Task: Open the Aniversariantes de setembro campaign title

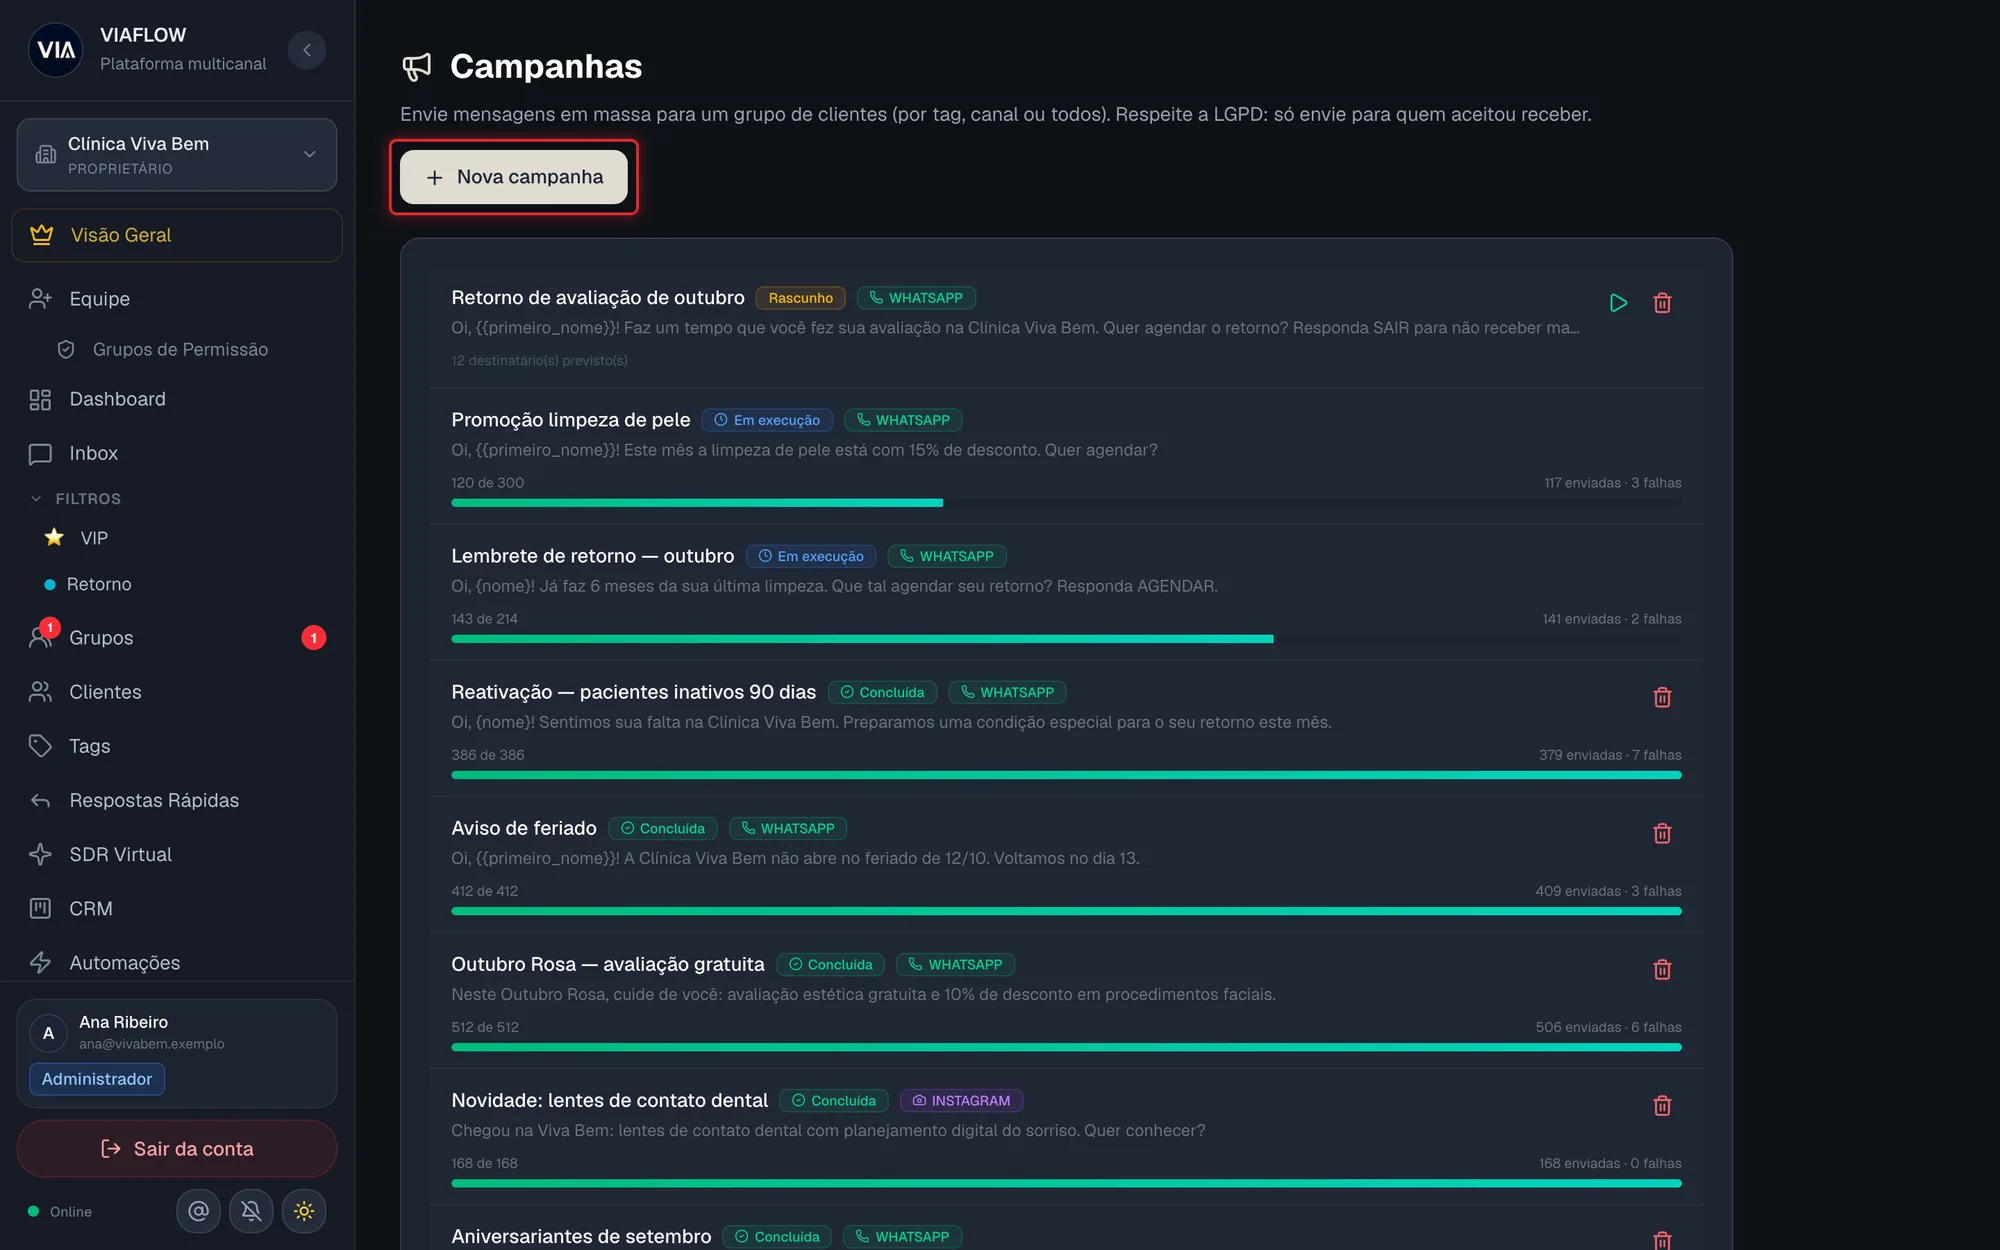Action: (x=581, y=1236)
